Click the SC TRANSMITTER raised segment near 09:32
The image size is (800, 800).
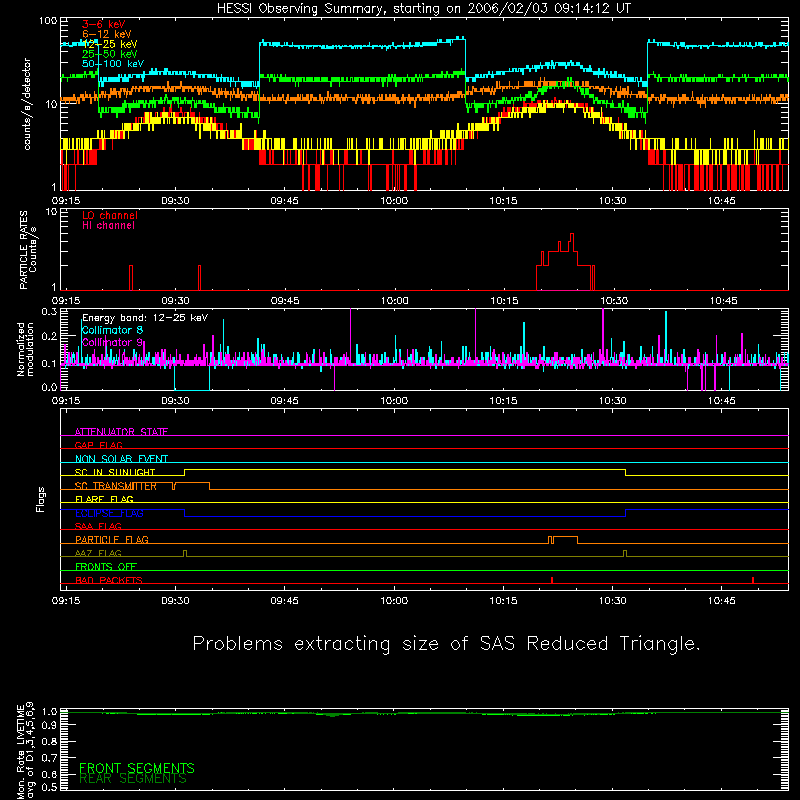(192, 483)
